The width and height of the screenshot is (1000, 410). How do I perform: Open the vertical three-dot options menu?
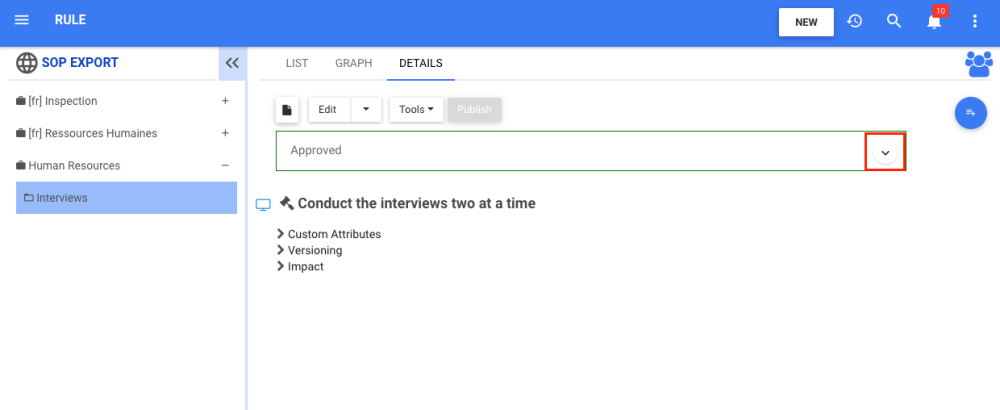975,21
